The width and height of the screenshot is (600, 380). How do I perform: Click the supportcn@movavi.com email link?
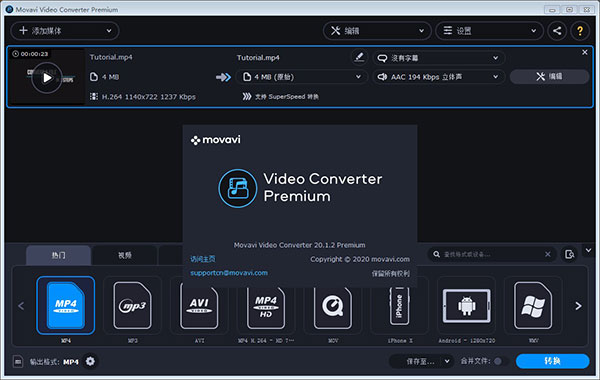click(229, 273)
